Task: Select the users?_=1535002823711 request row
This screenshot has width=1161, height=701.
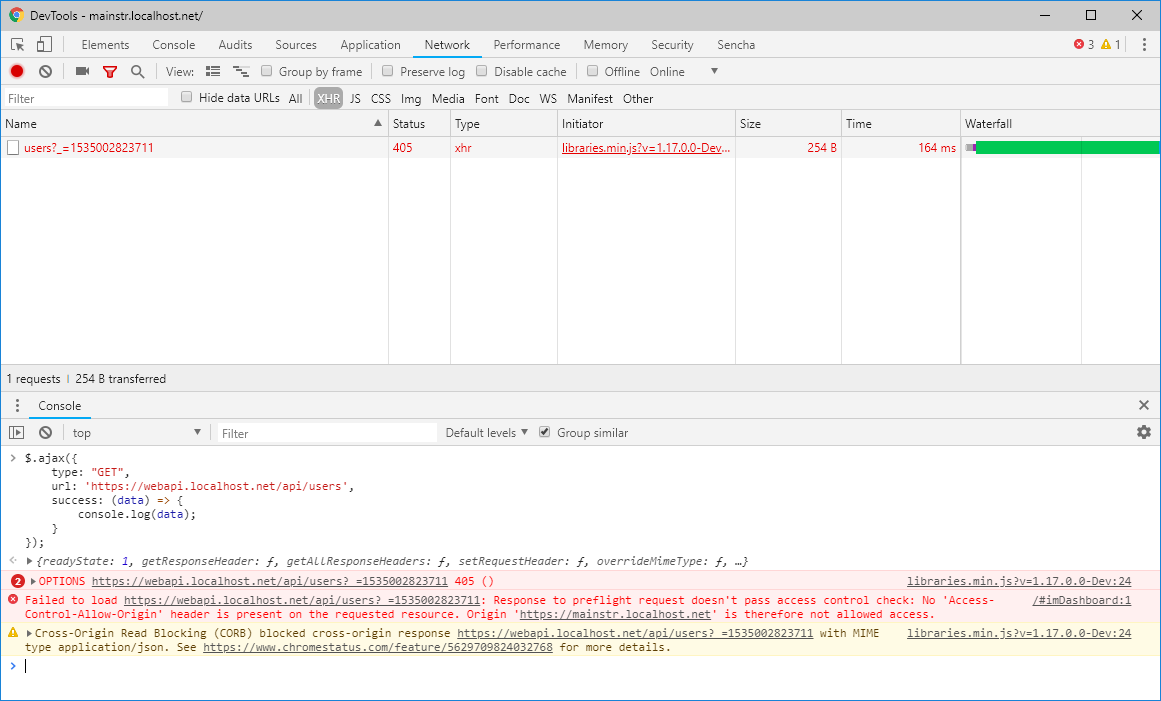Action: 580,147
